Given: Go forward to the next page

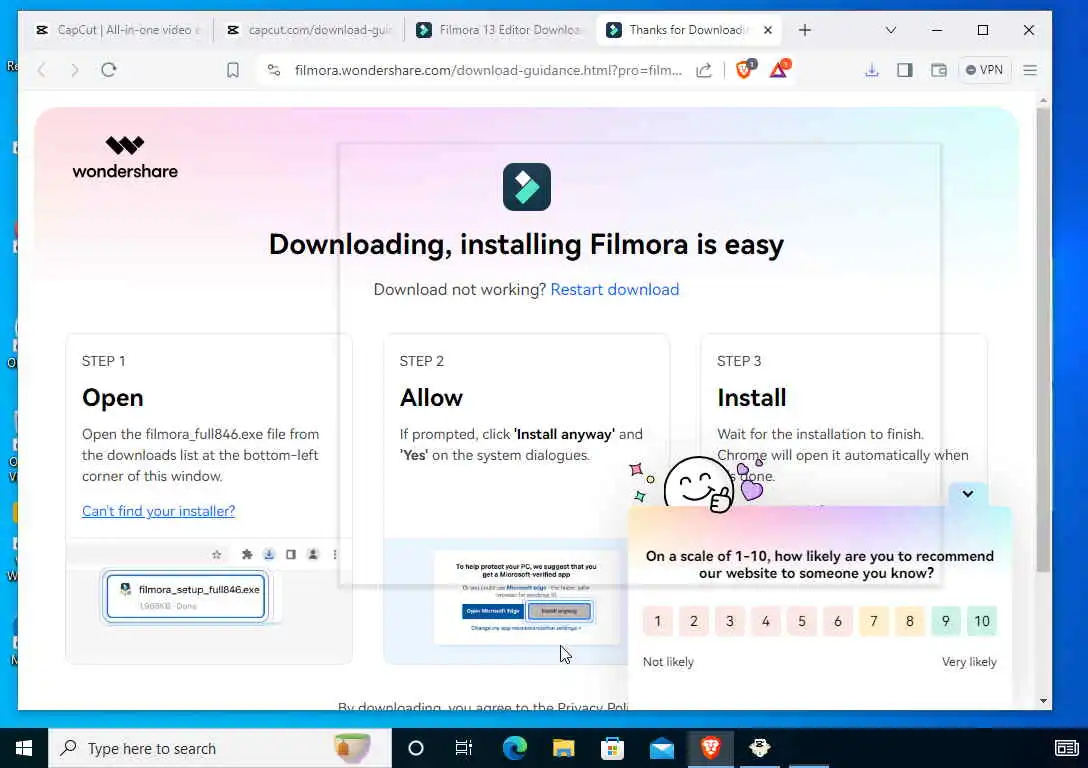Looking at the screenshot, I should point(75,70).
